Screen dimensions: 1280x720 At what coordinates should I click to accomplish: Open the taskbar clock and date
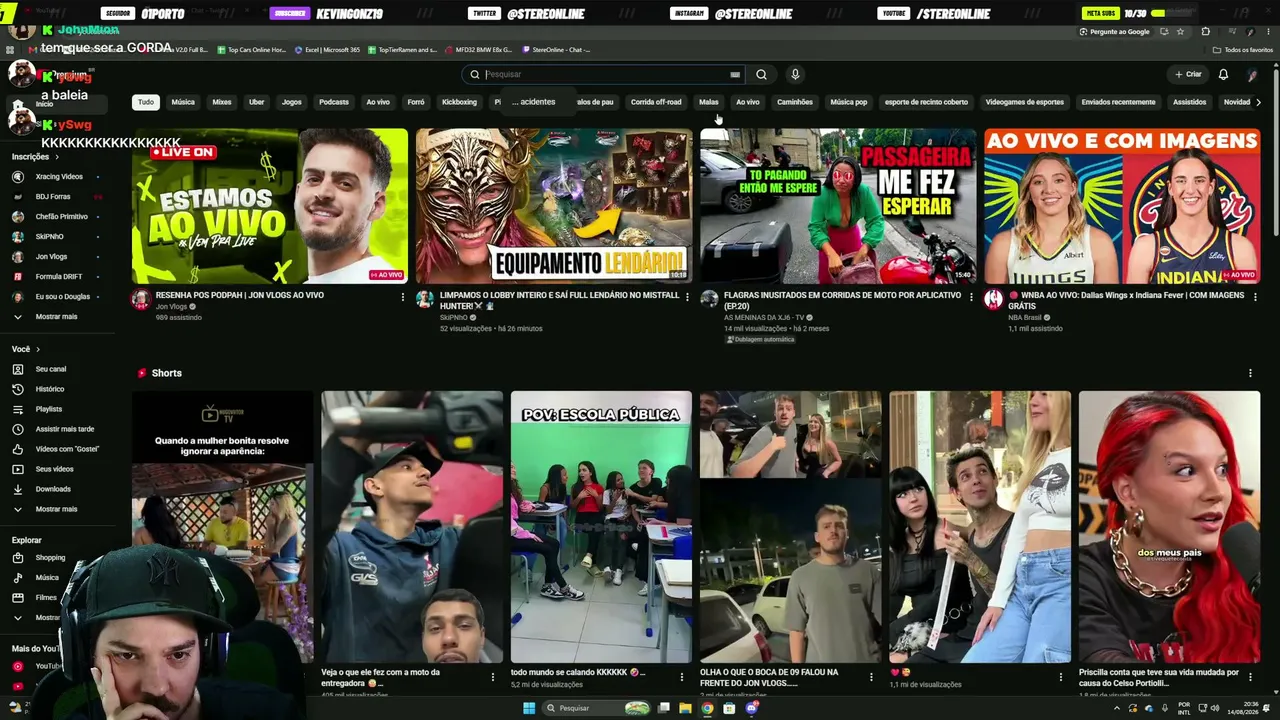click(x=1241, y=708)
